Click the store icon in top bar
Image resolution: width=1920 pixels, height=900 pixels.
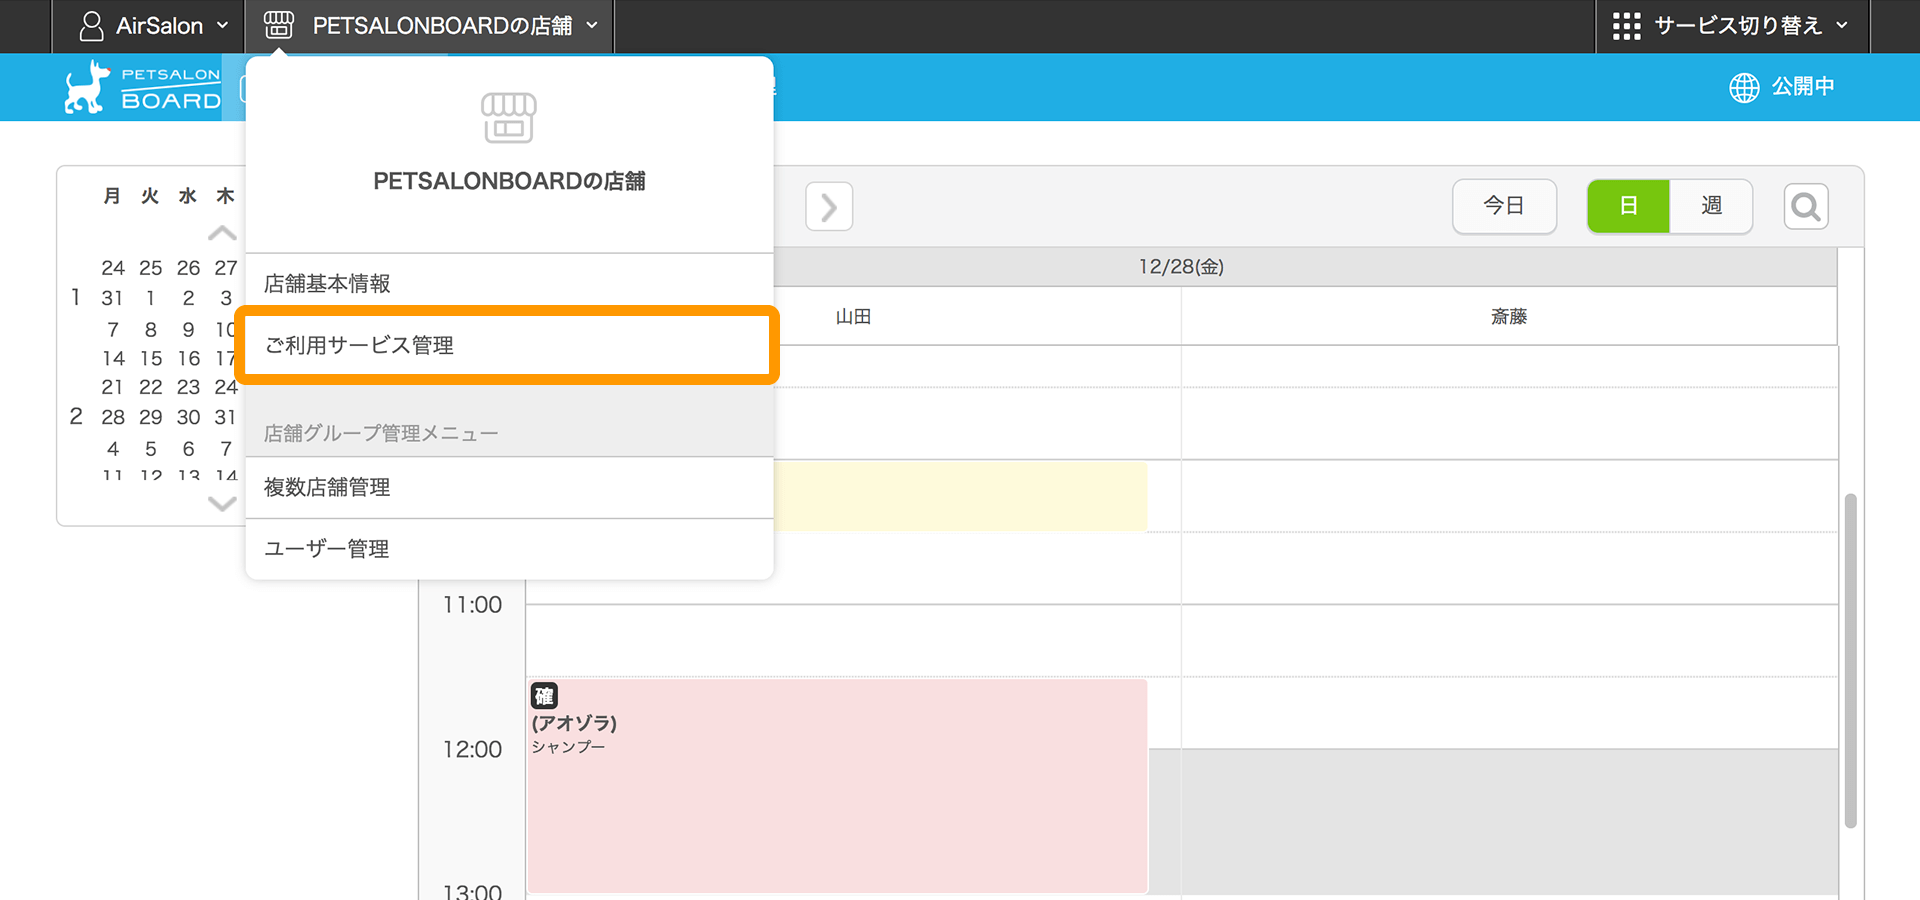point(279,25)
